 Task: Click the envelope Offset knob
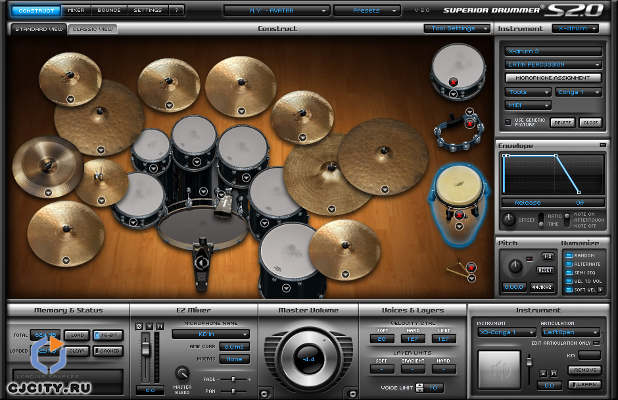point(509,220)
